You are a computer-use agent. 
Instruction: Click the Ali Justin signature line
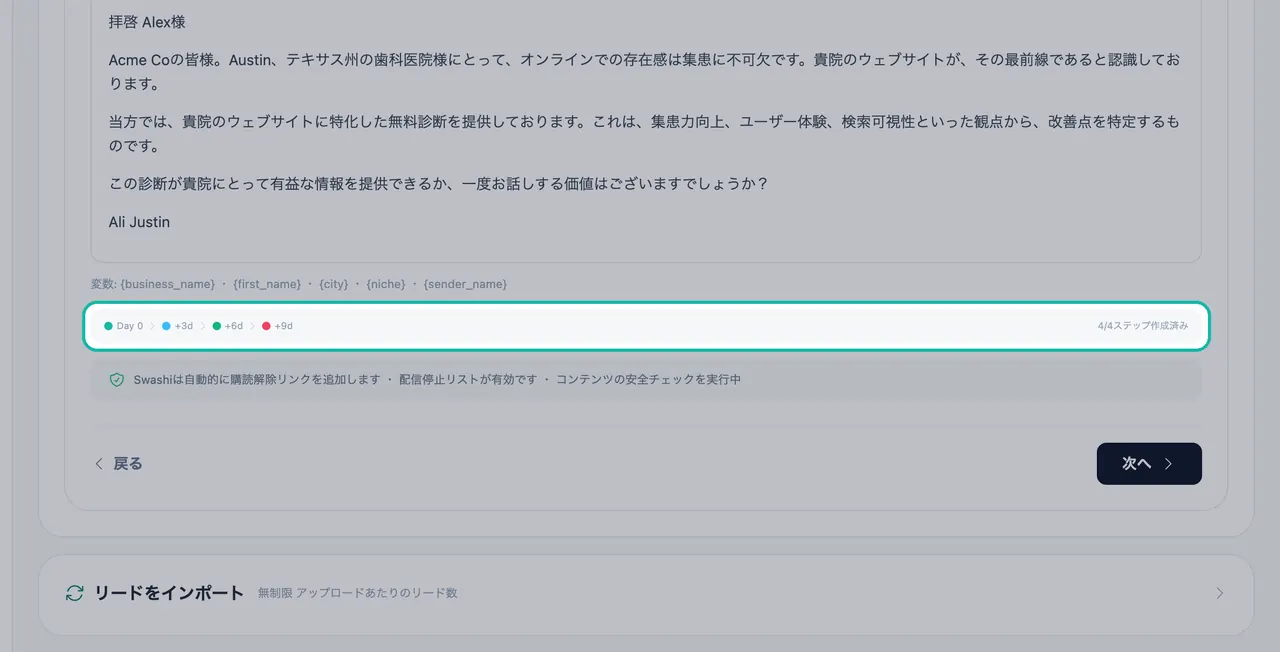[x=139, y=222]
